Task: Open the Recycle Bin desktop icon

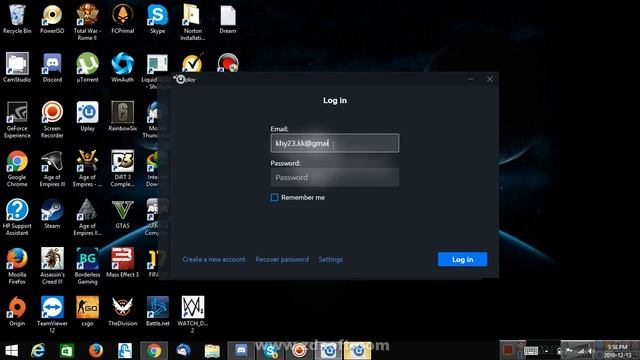Action: coord(17,19)
